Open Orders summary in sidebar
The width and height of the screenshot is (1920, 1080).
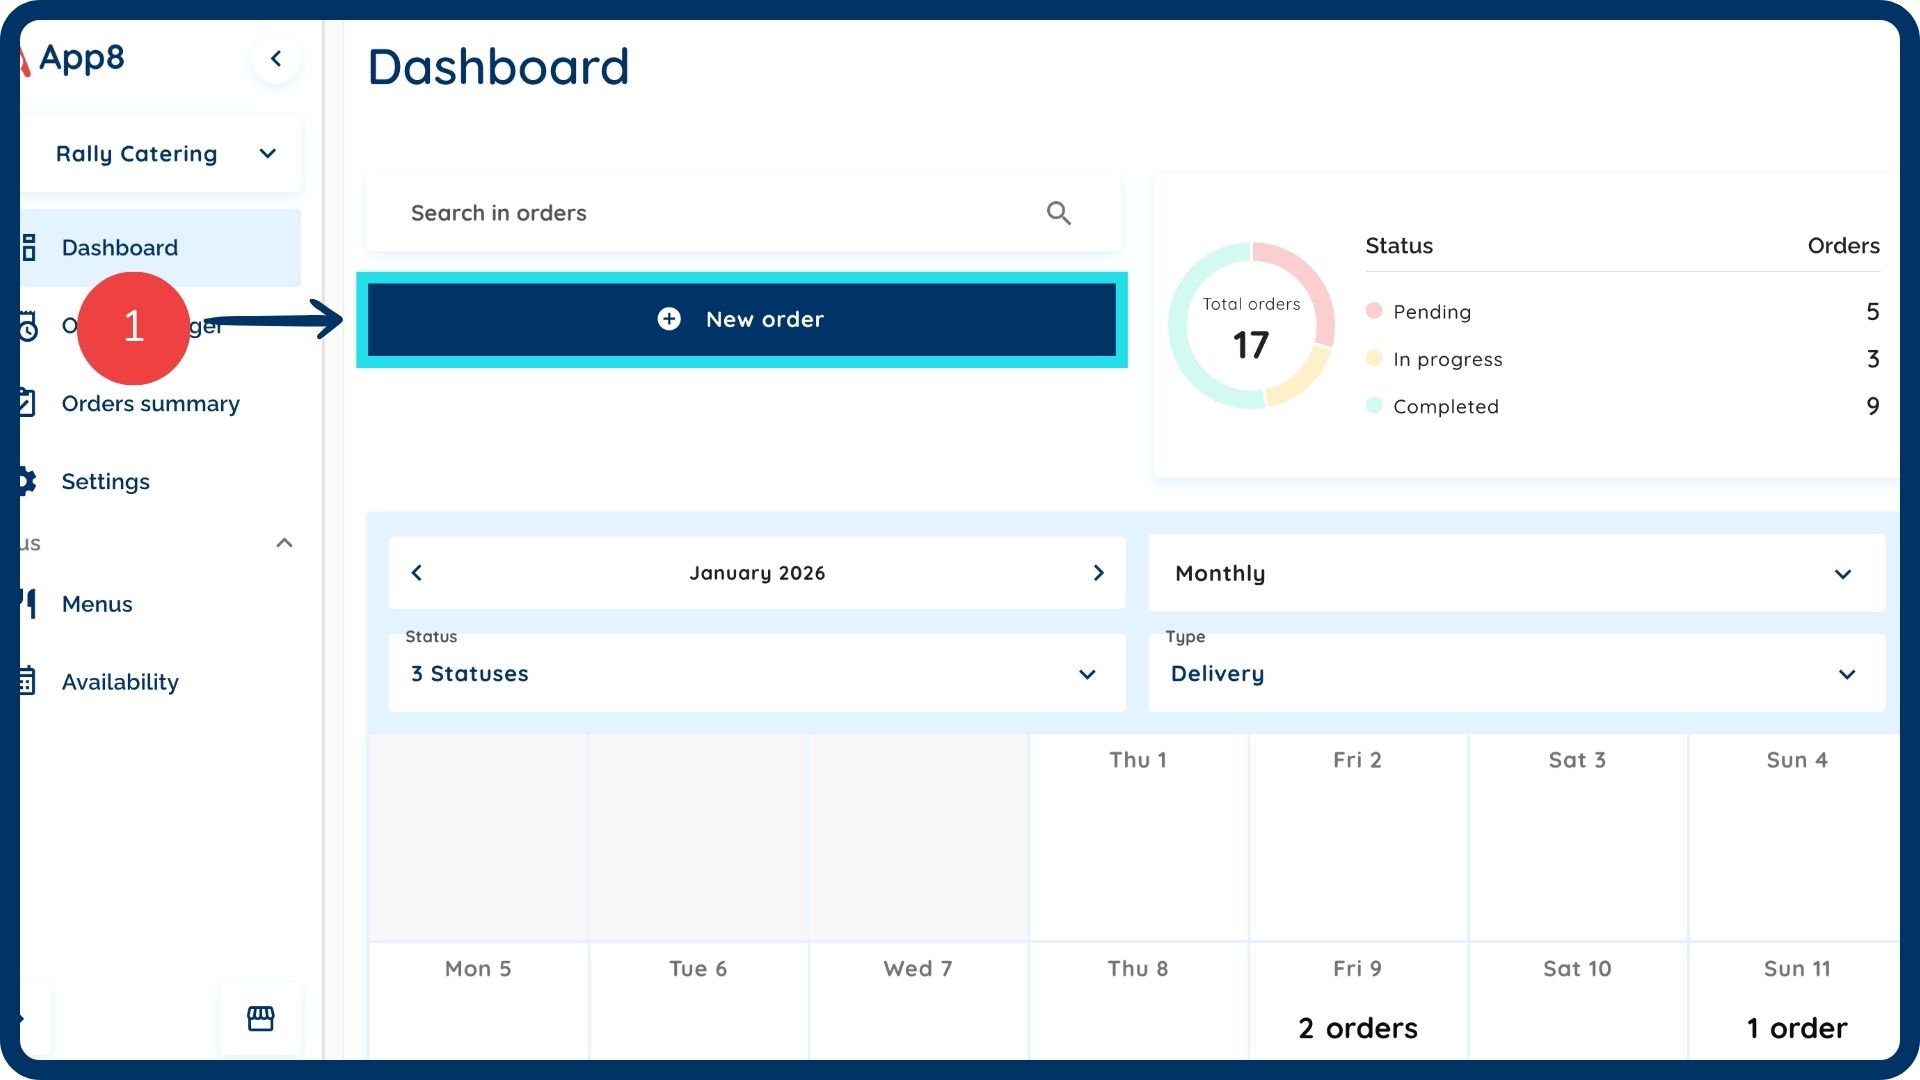(150, 404)
